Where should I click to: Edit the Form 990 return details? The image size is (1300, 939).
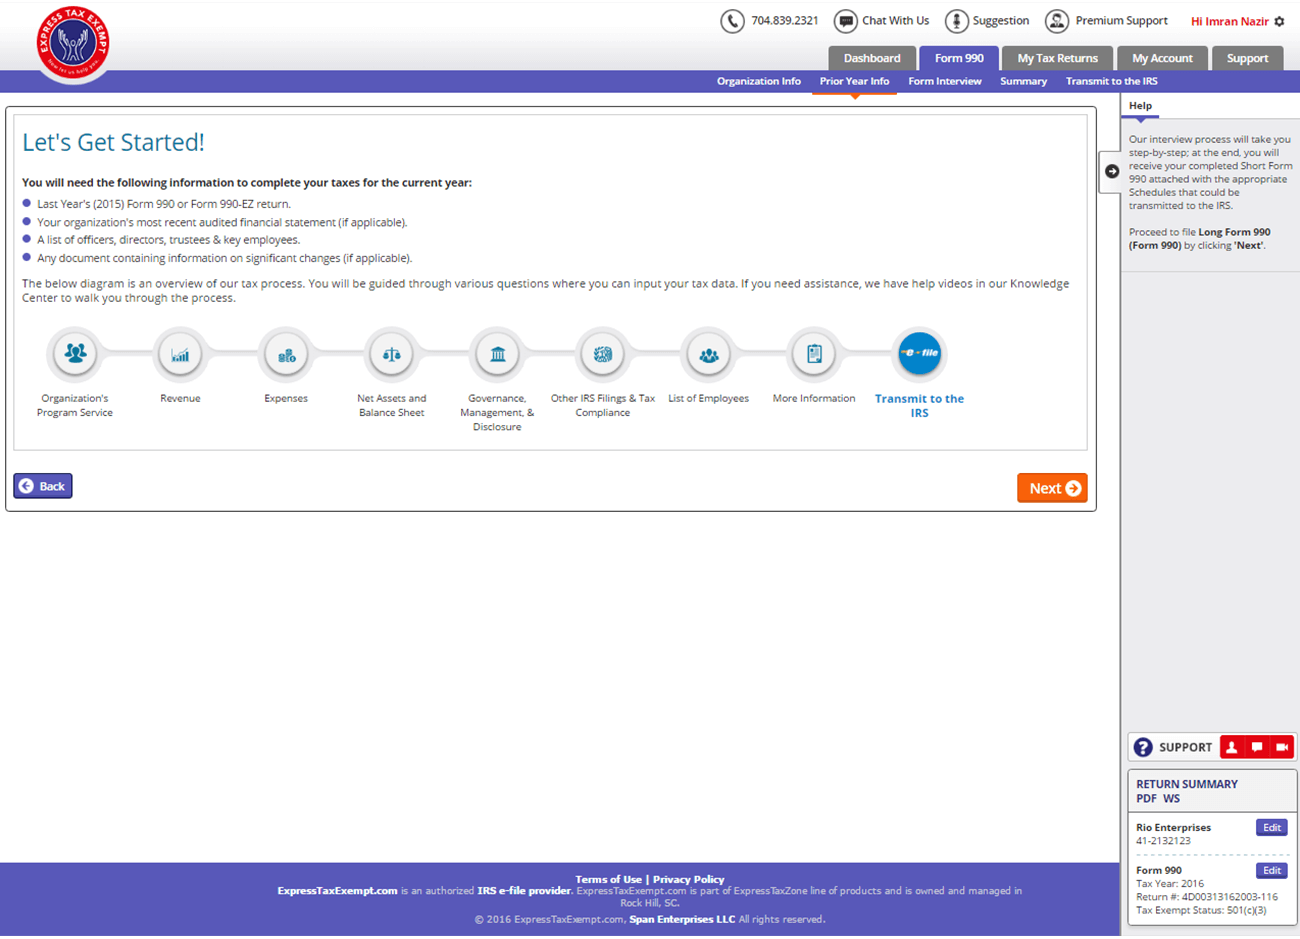(1271, 870)
